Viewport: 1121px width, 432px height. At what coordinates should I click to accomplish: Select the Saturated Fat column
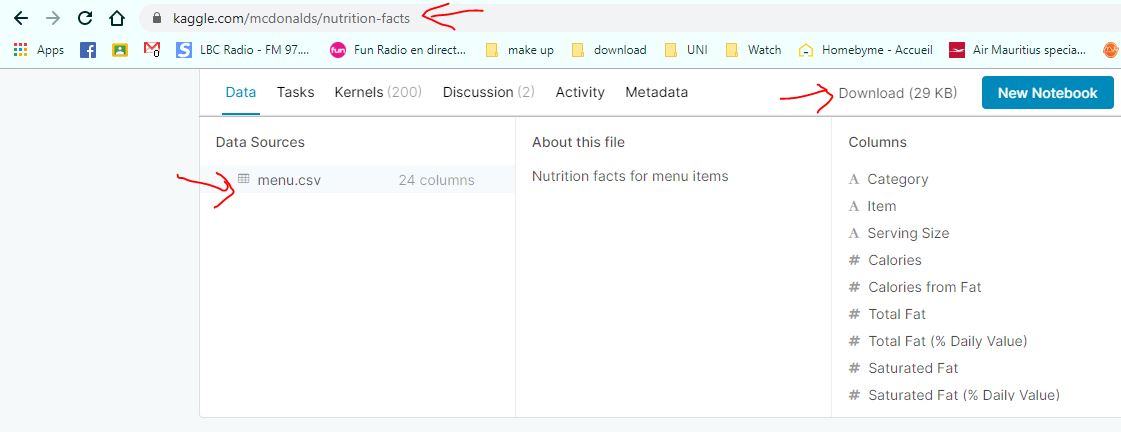[x=913, y=368]
